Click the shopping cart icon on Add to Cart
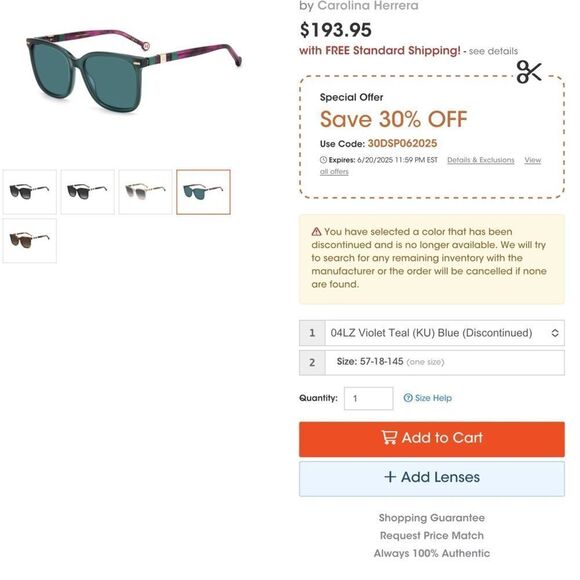 point(389,437)
